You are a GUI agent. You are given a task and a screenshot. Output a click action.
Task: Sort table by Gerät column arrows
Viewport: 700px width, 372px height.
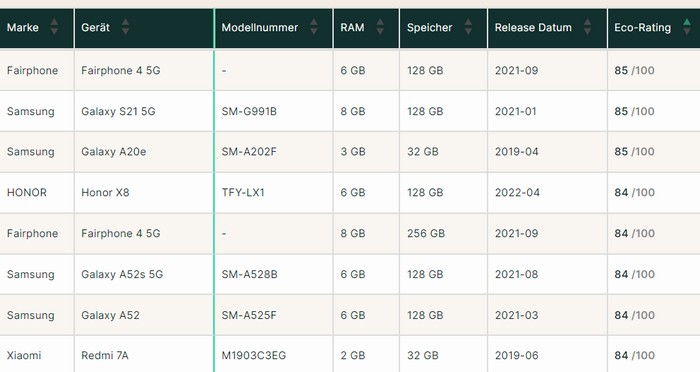coord(125,27)
